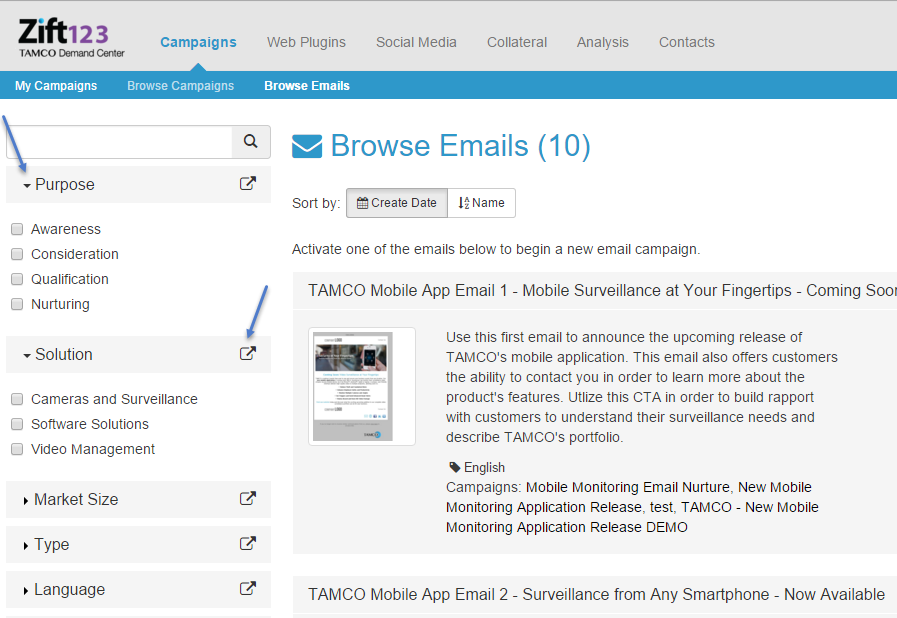
Task: Sort emails by Name
Action: [x=481, y=203]
